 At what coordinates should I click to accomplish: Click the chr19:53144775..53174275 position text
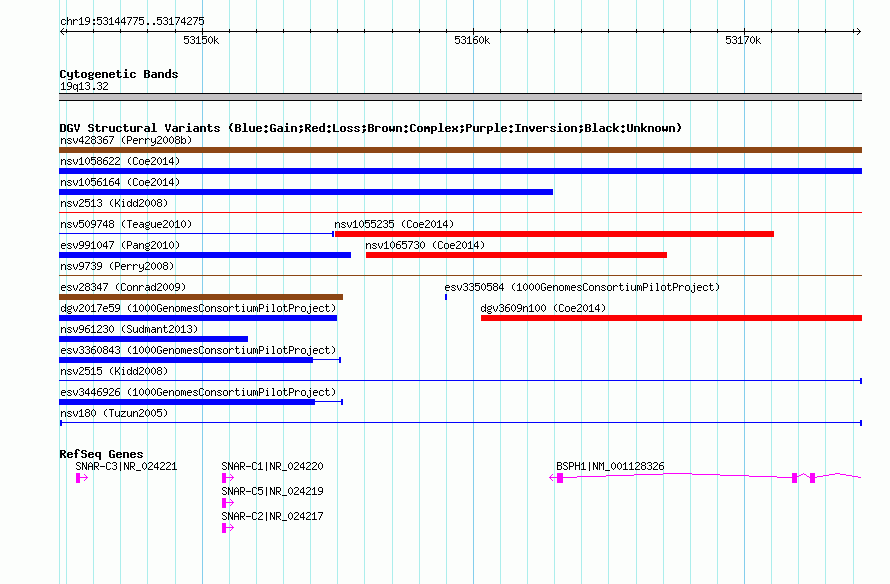(x=132, y=22)
